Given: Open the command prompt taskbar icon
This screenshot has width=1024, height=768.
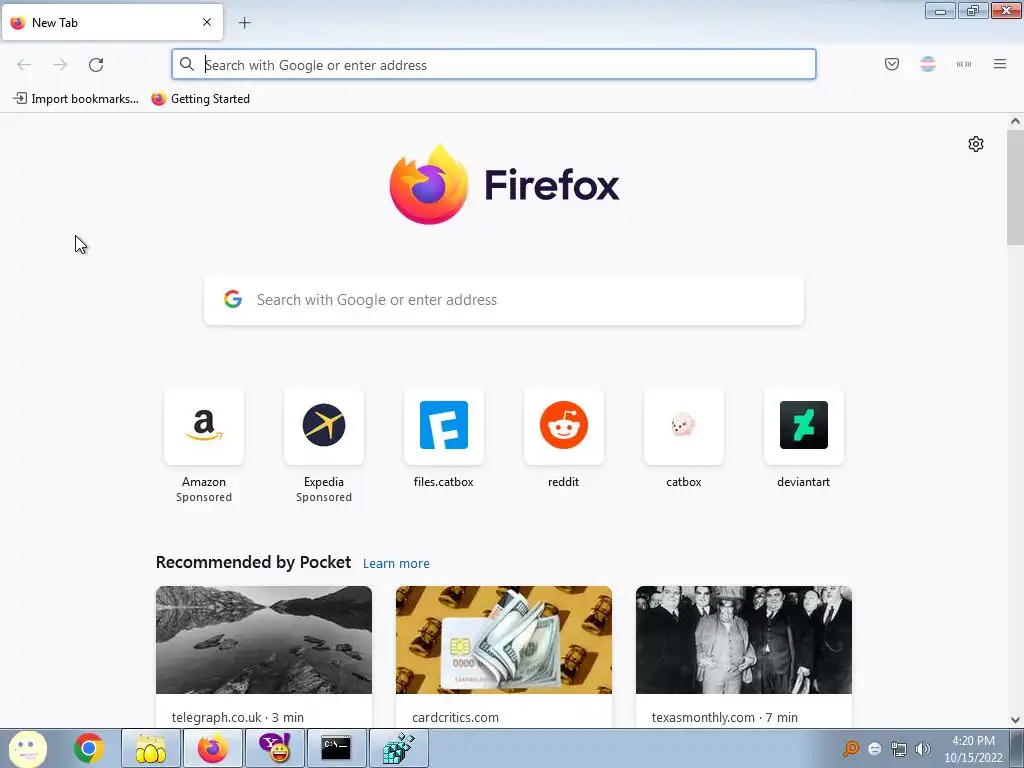Looking at the screenshot, I should point(336,748).
